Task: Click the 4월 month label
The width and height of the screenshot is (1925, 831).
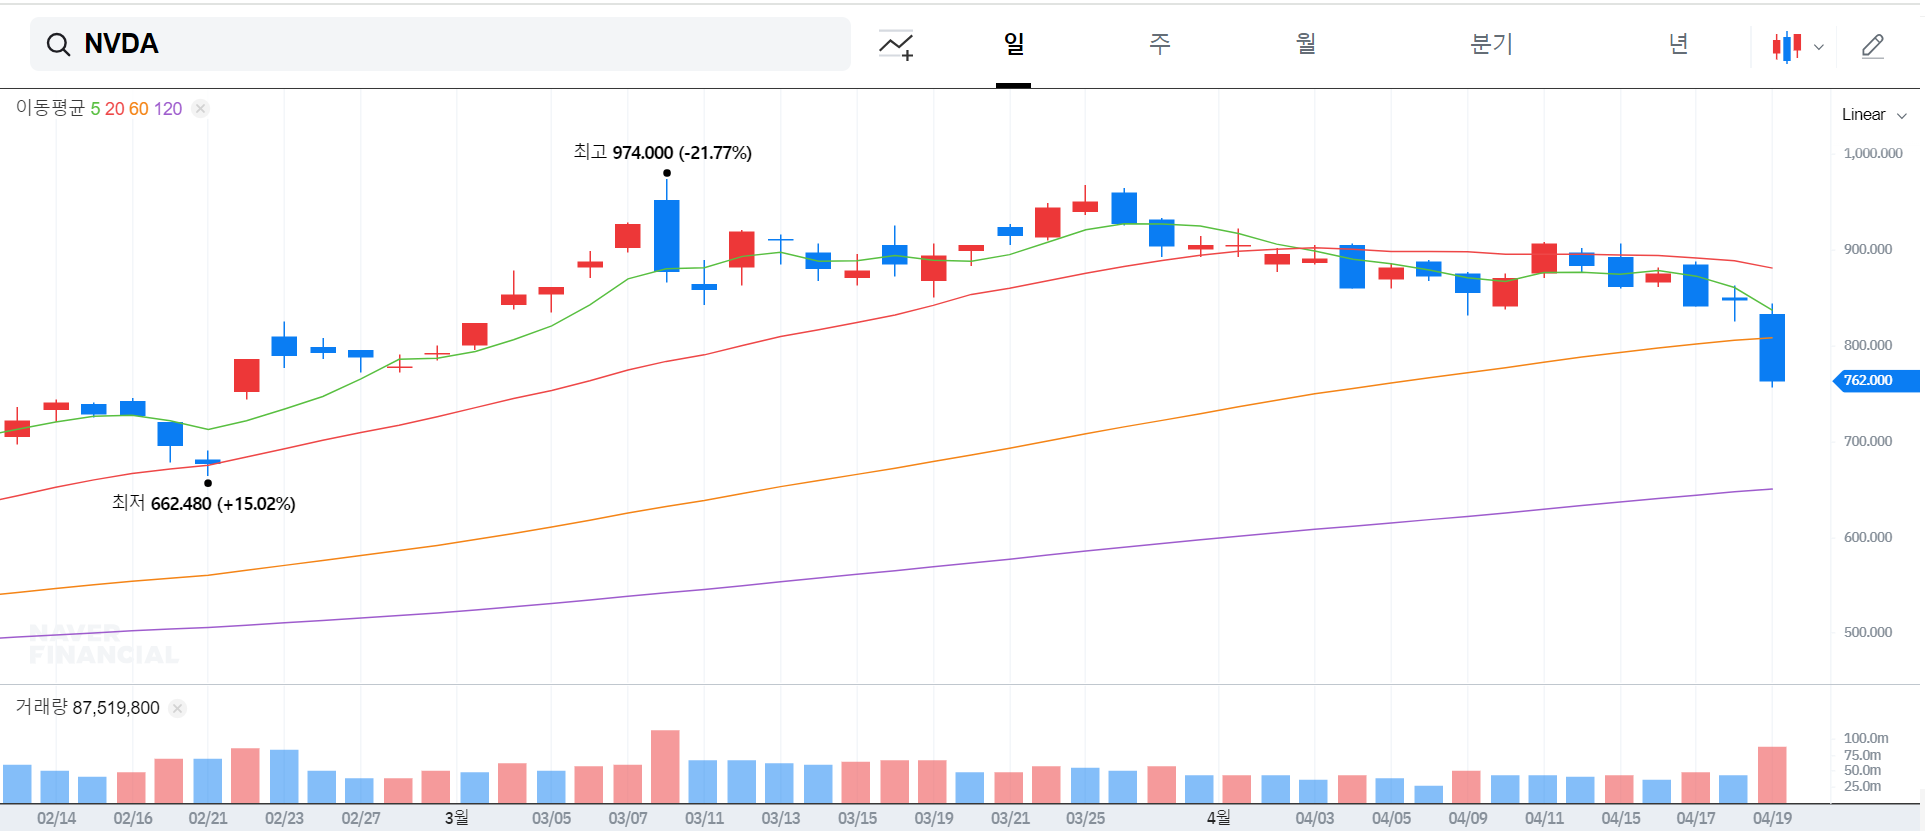Action: coord(1218,818)
